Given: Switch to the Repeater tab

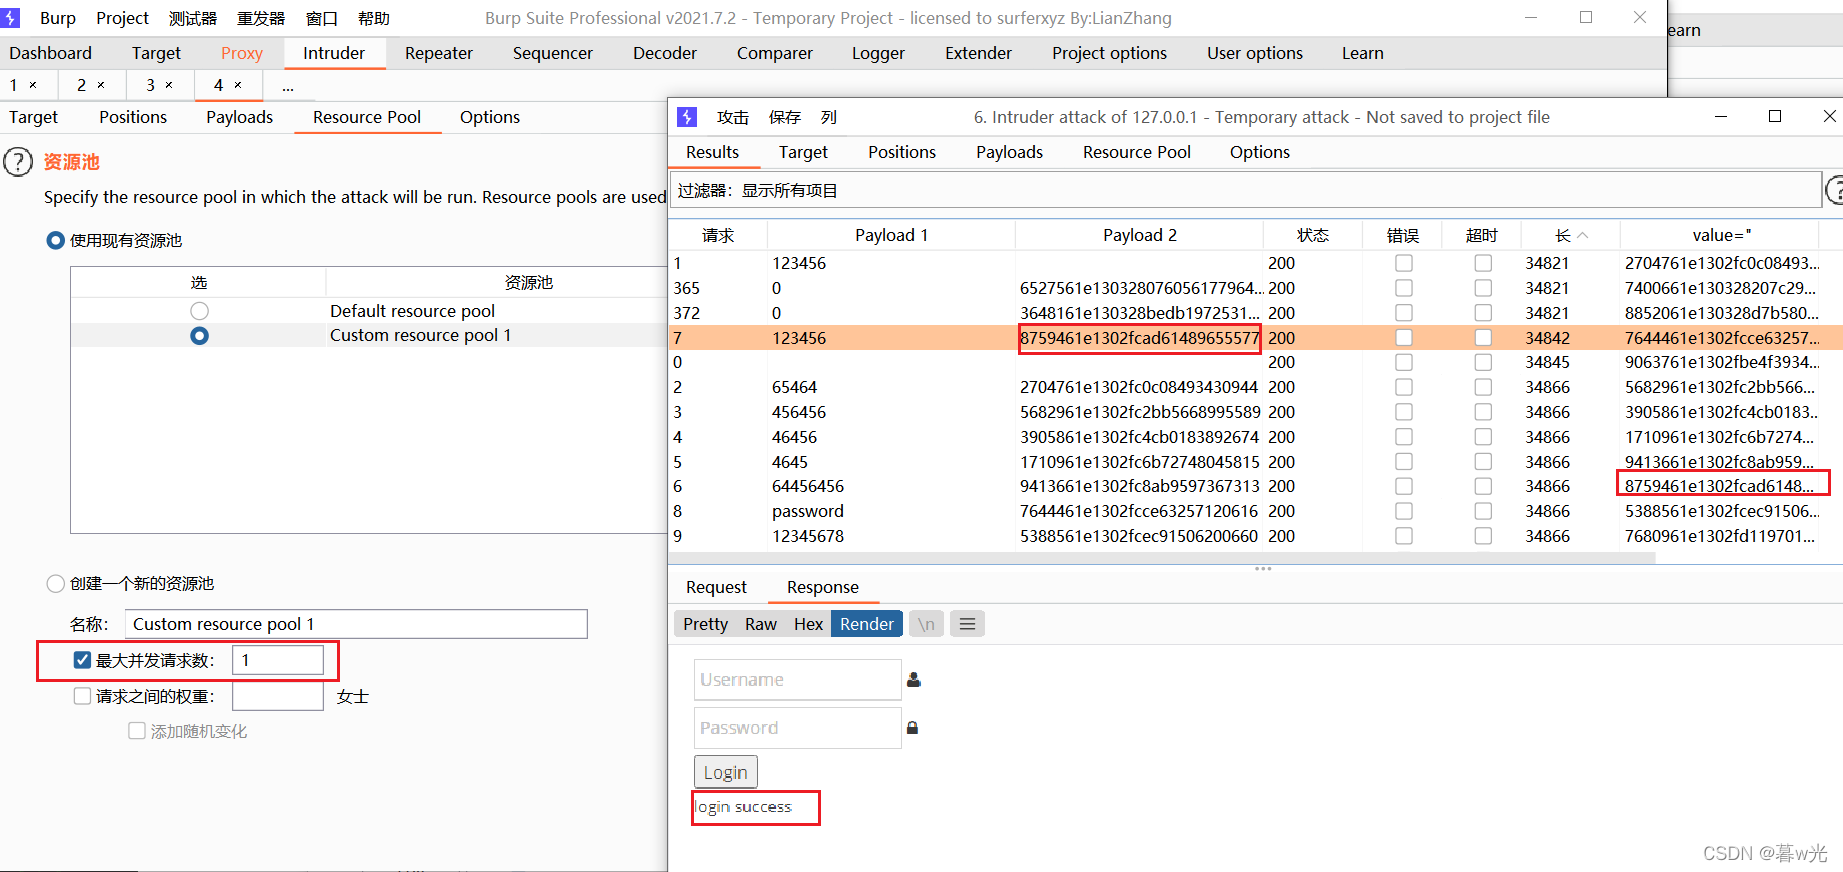Looking at the screenshot, I should (438, 53).
